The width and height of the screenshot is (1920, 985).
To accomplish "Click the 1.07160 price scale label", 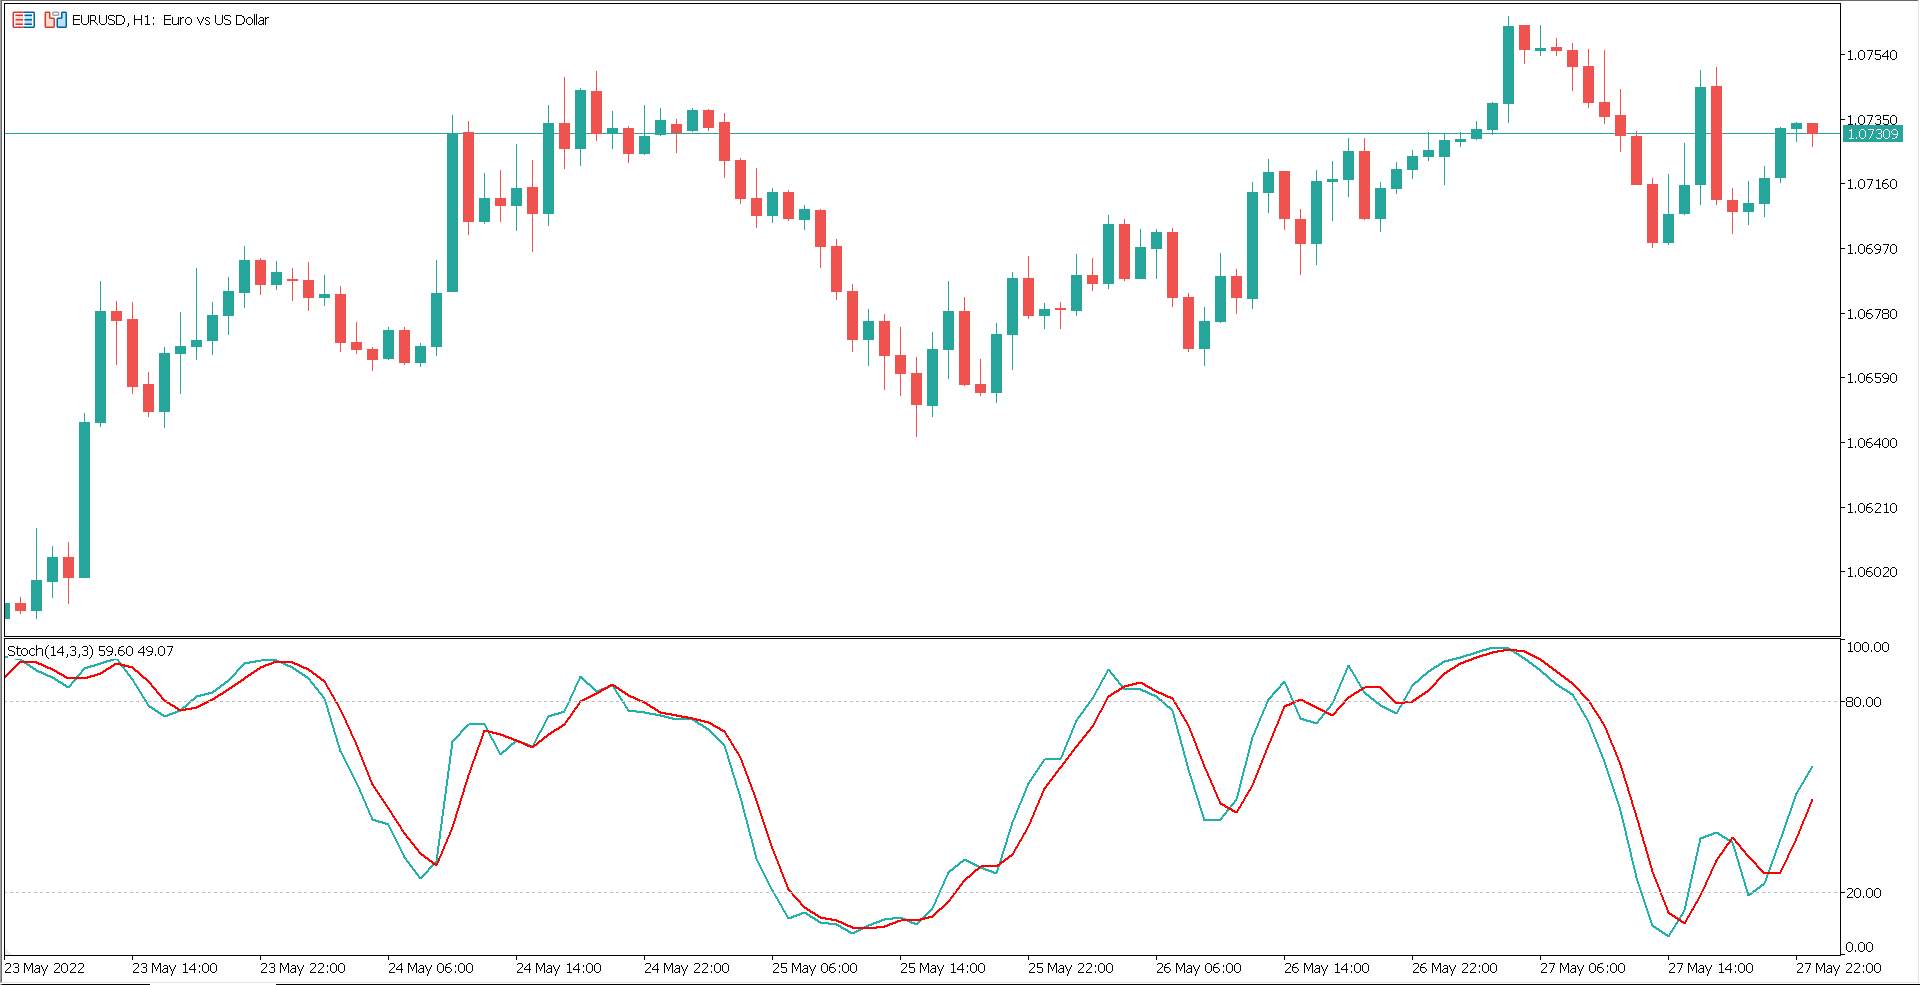I will tap(1871, 184).
